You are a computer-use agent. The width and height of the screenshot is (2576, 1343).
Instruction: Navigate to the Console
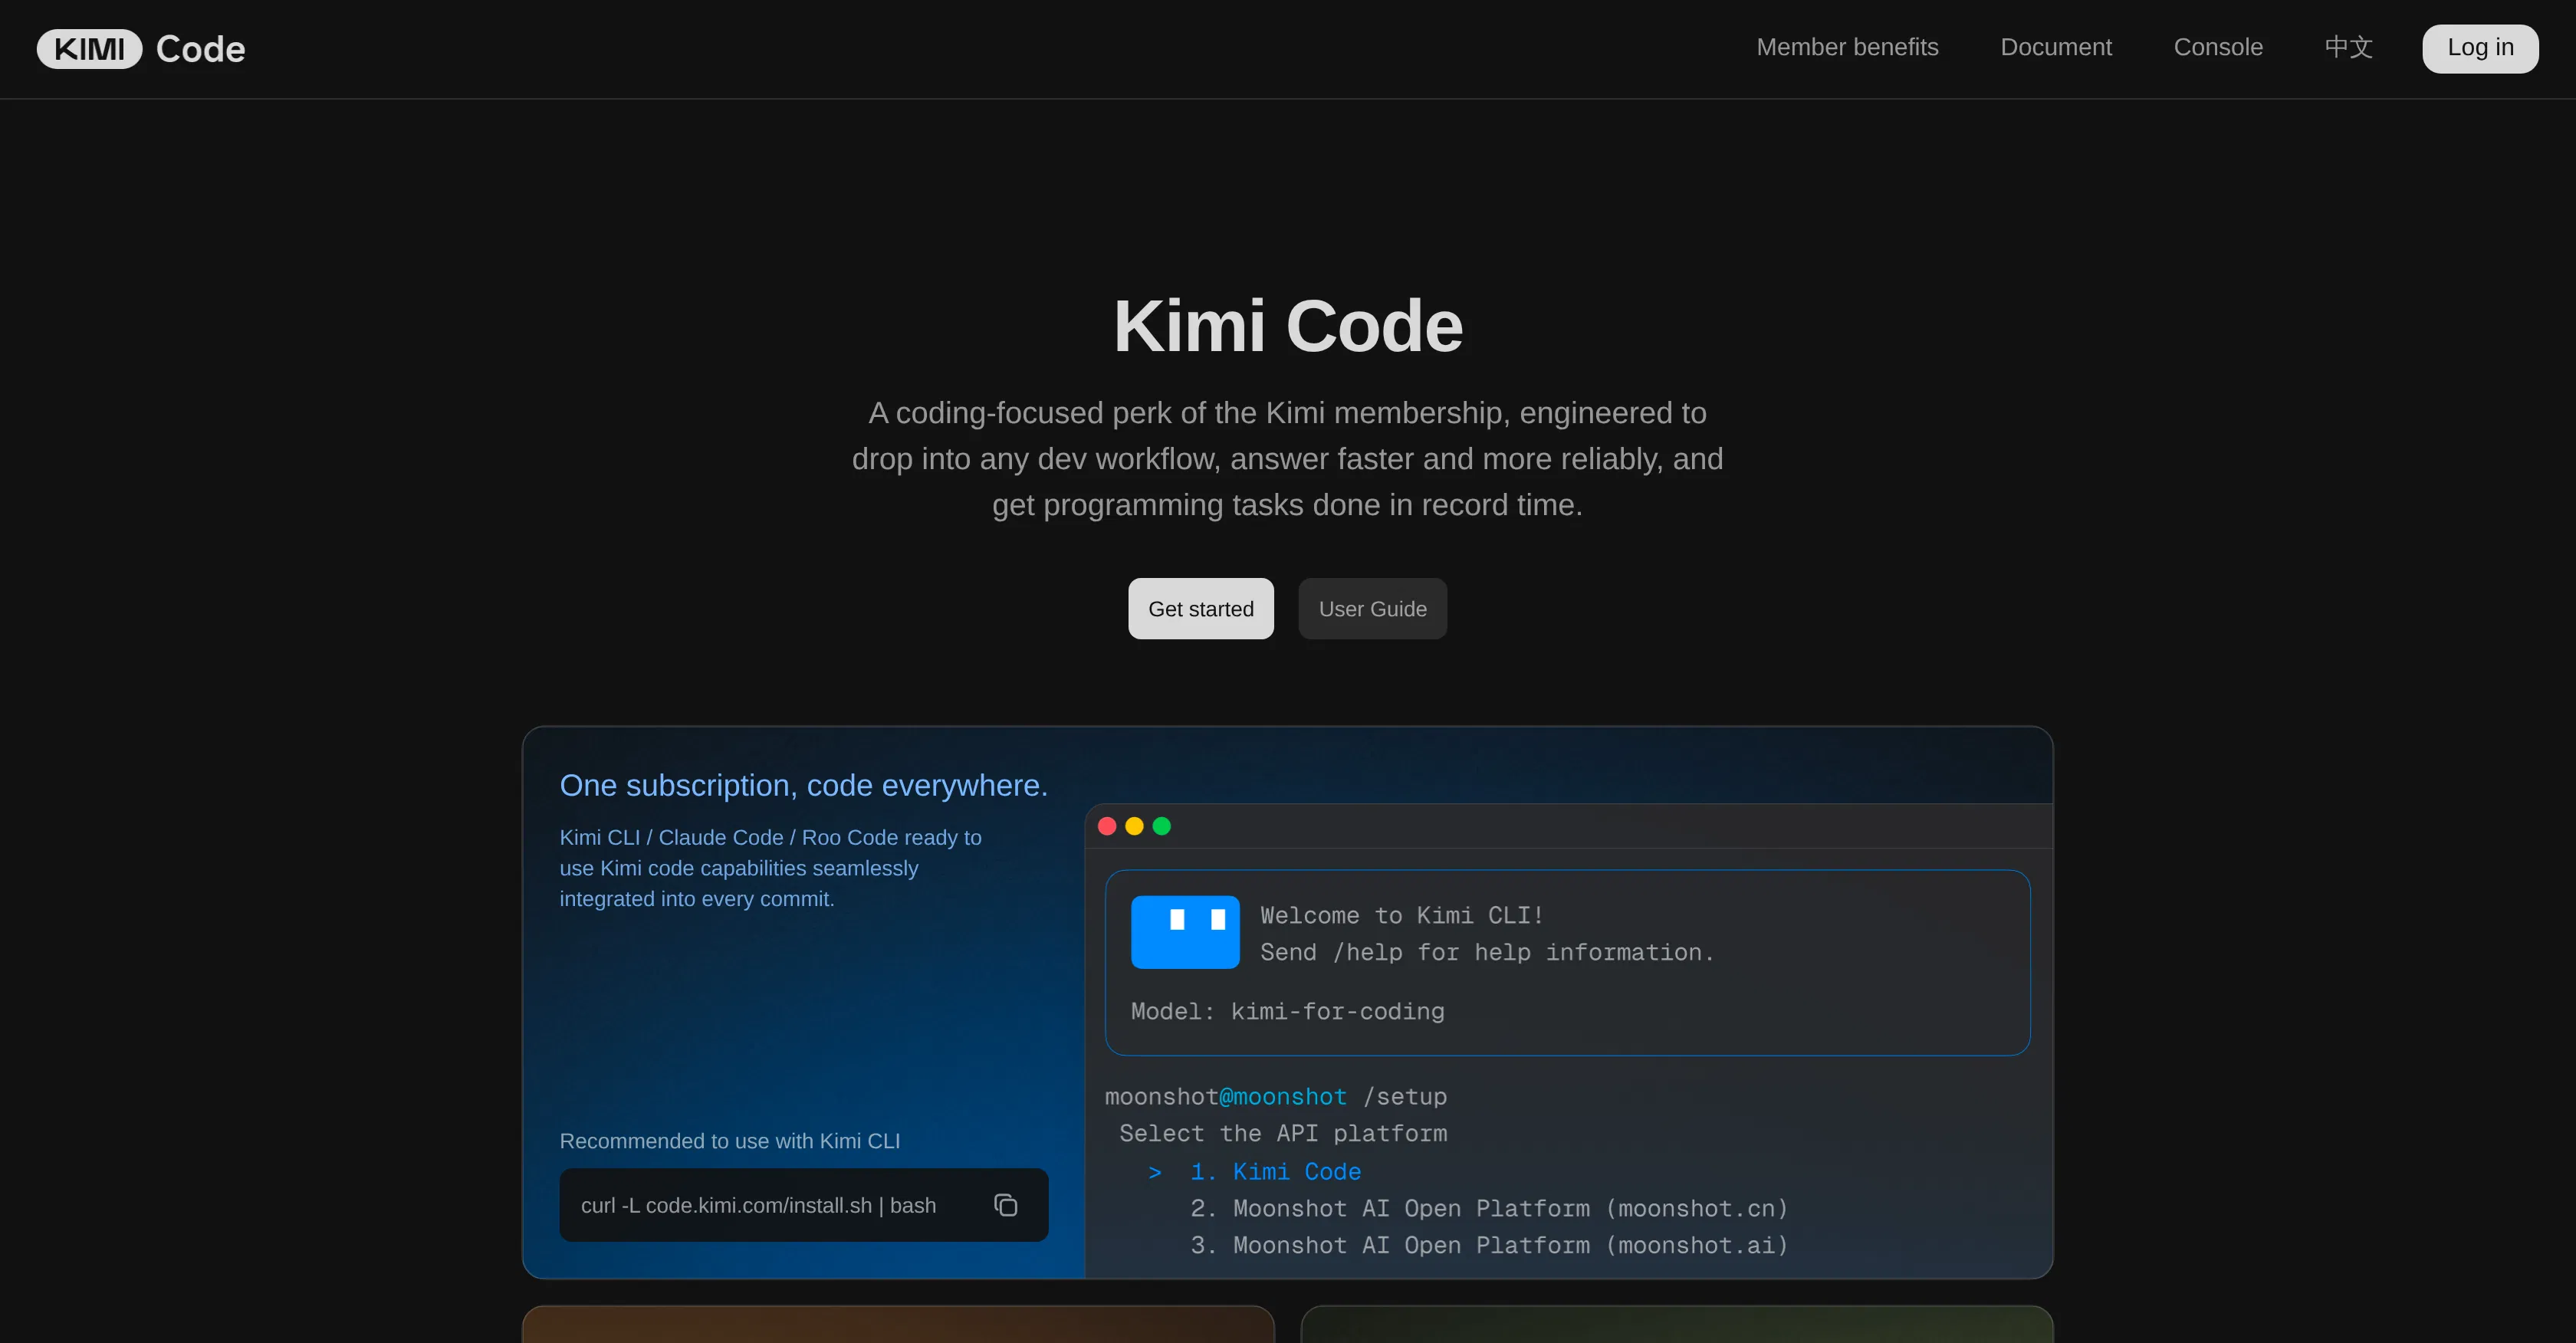pyautogui.click(x=2219, y=47)
